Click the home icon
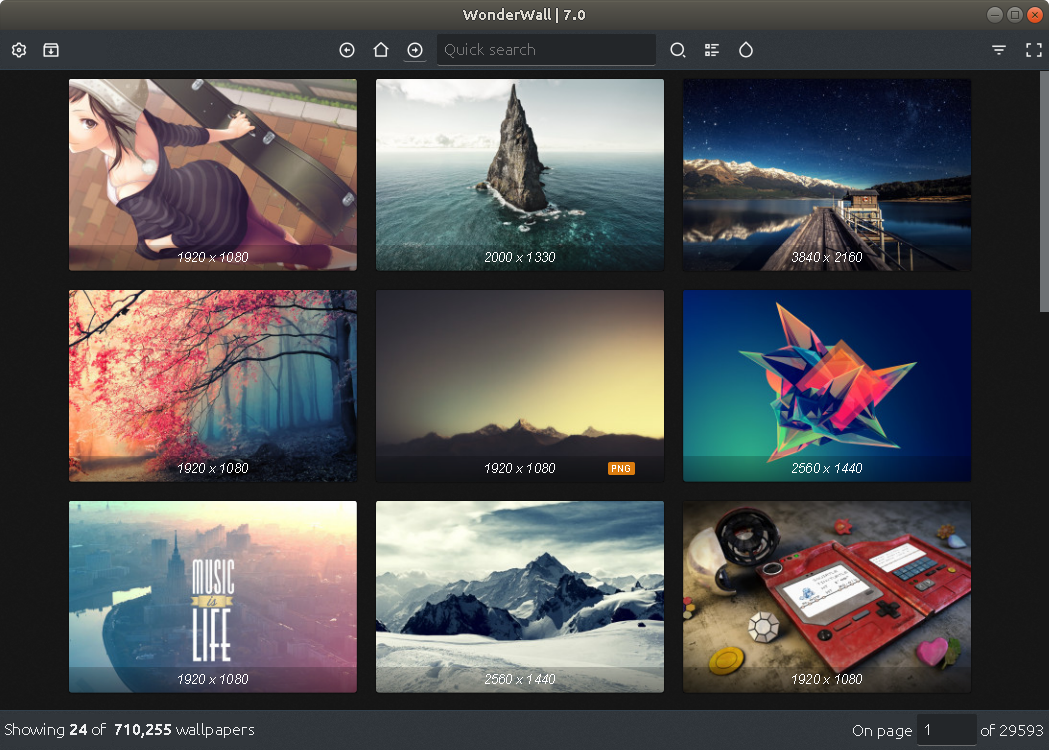1049x750 pixels. click(381, 50)
